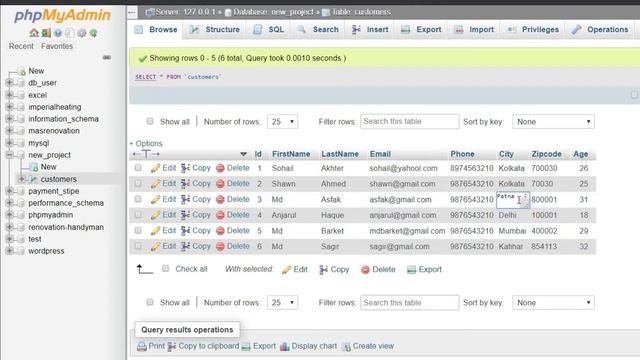Screen dimensions: 640x360
Task: Open the Recent tables list
Action: [x=21, y=47]
